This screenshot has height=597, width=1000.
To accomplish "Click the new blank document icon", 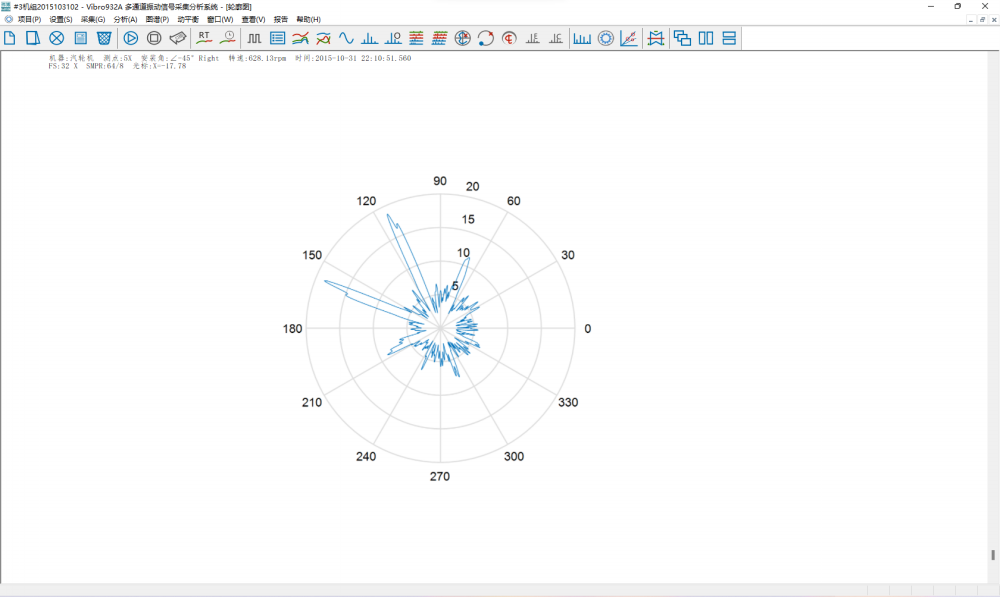I will 10,38.
